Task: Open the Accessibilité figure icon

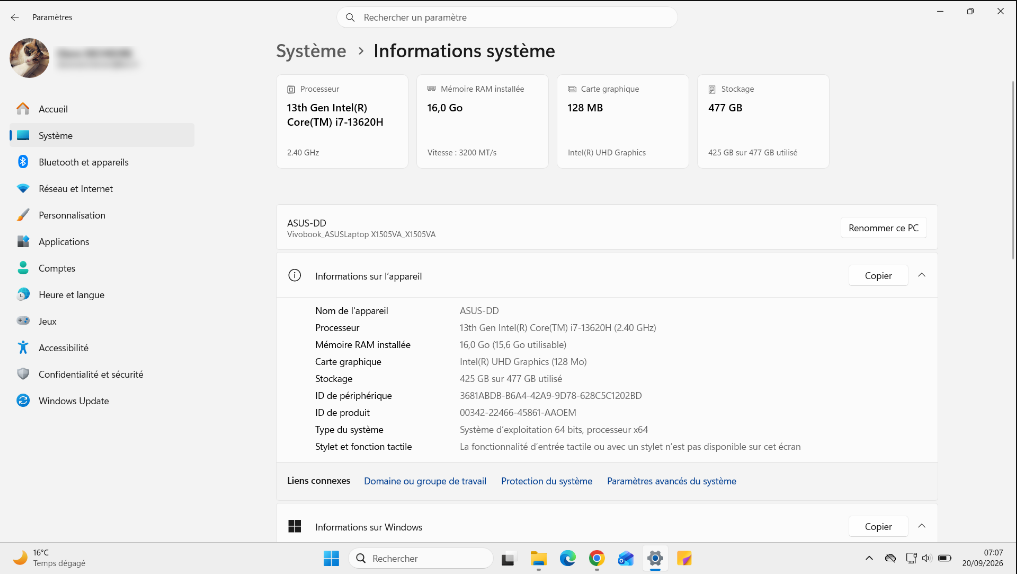Action: coord(23,348)
